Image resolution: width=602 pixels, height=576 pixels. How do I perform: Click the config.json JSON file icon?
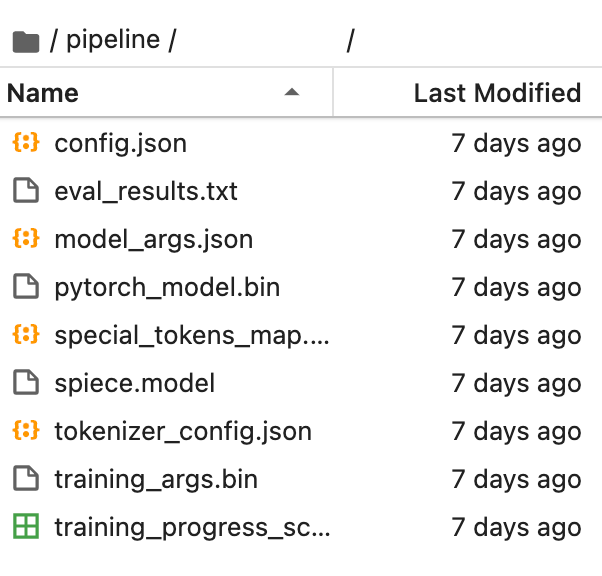pyautogui.click(x=26, y=142)
